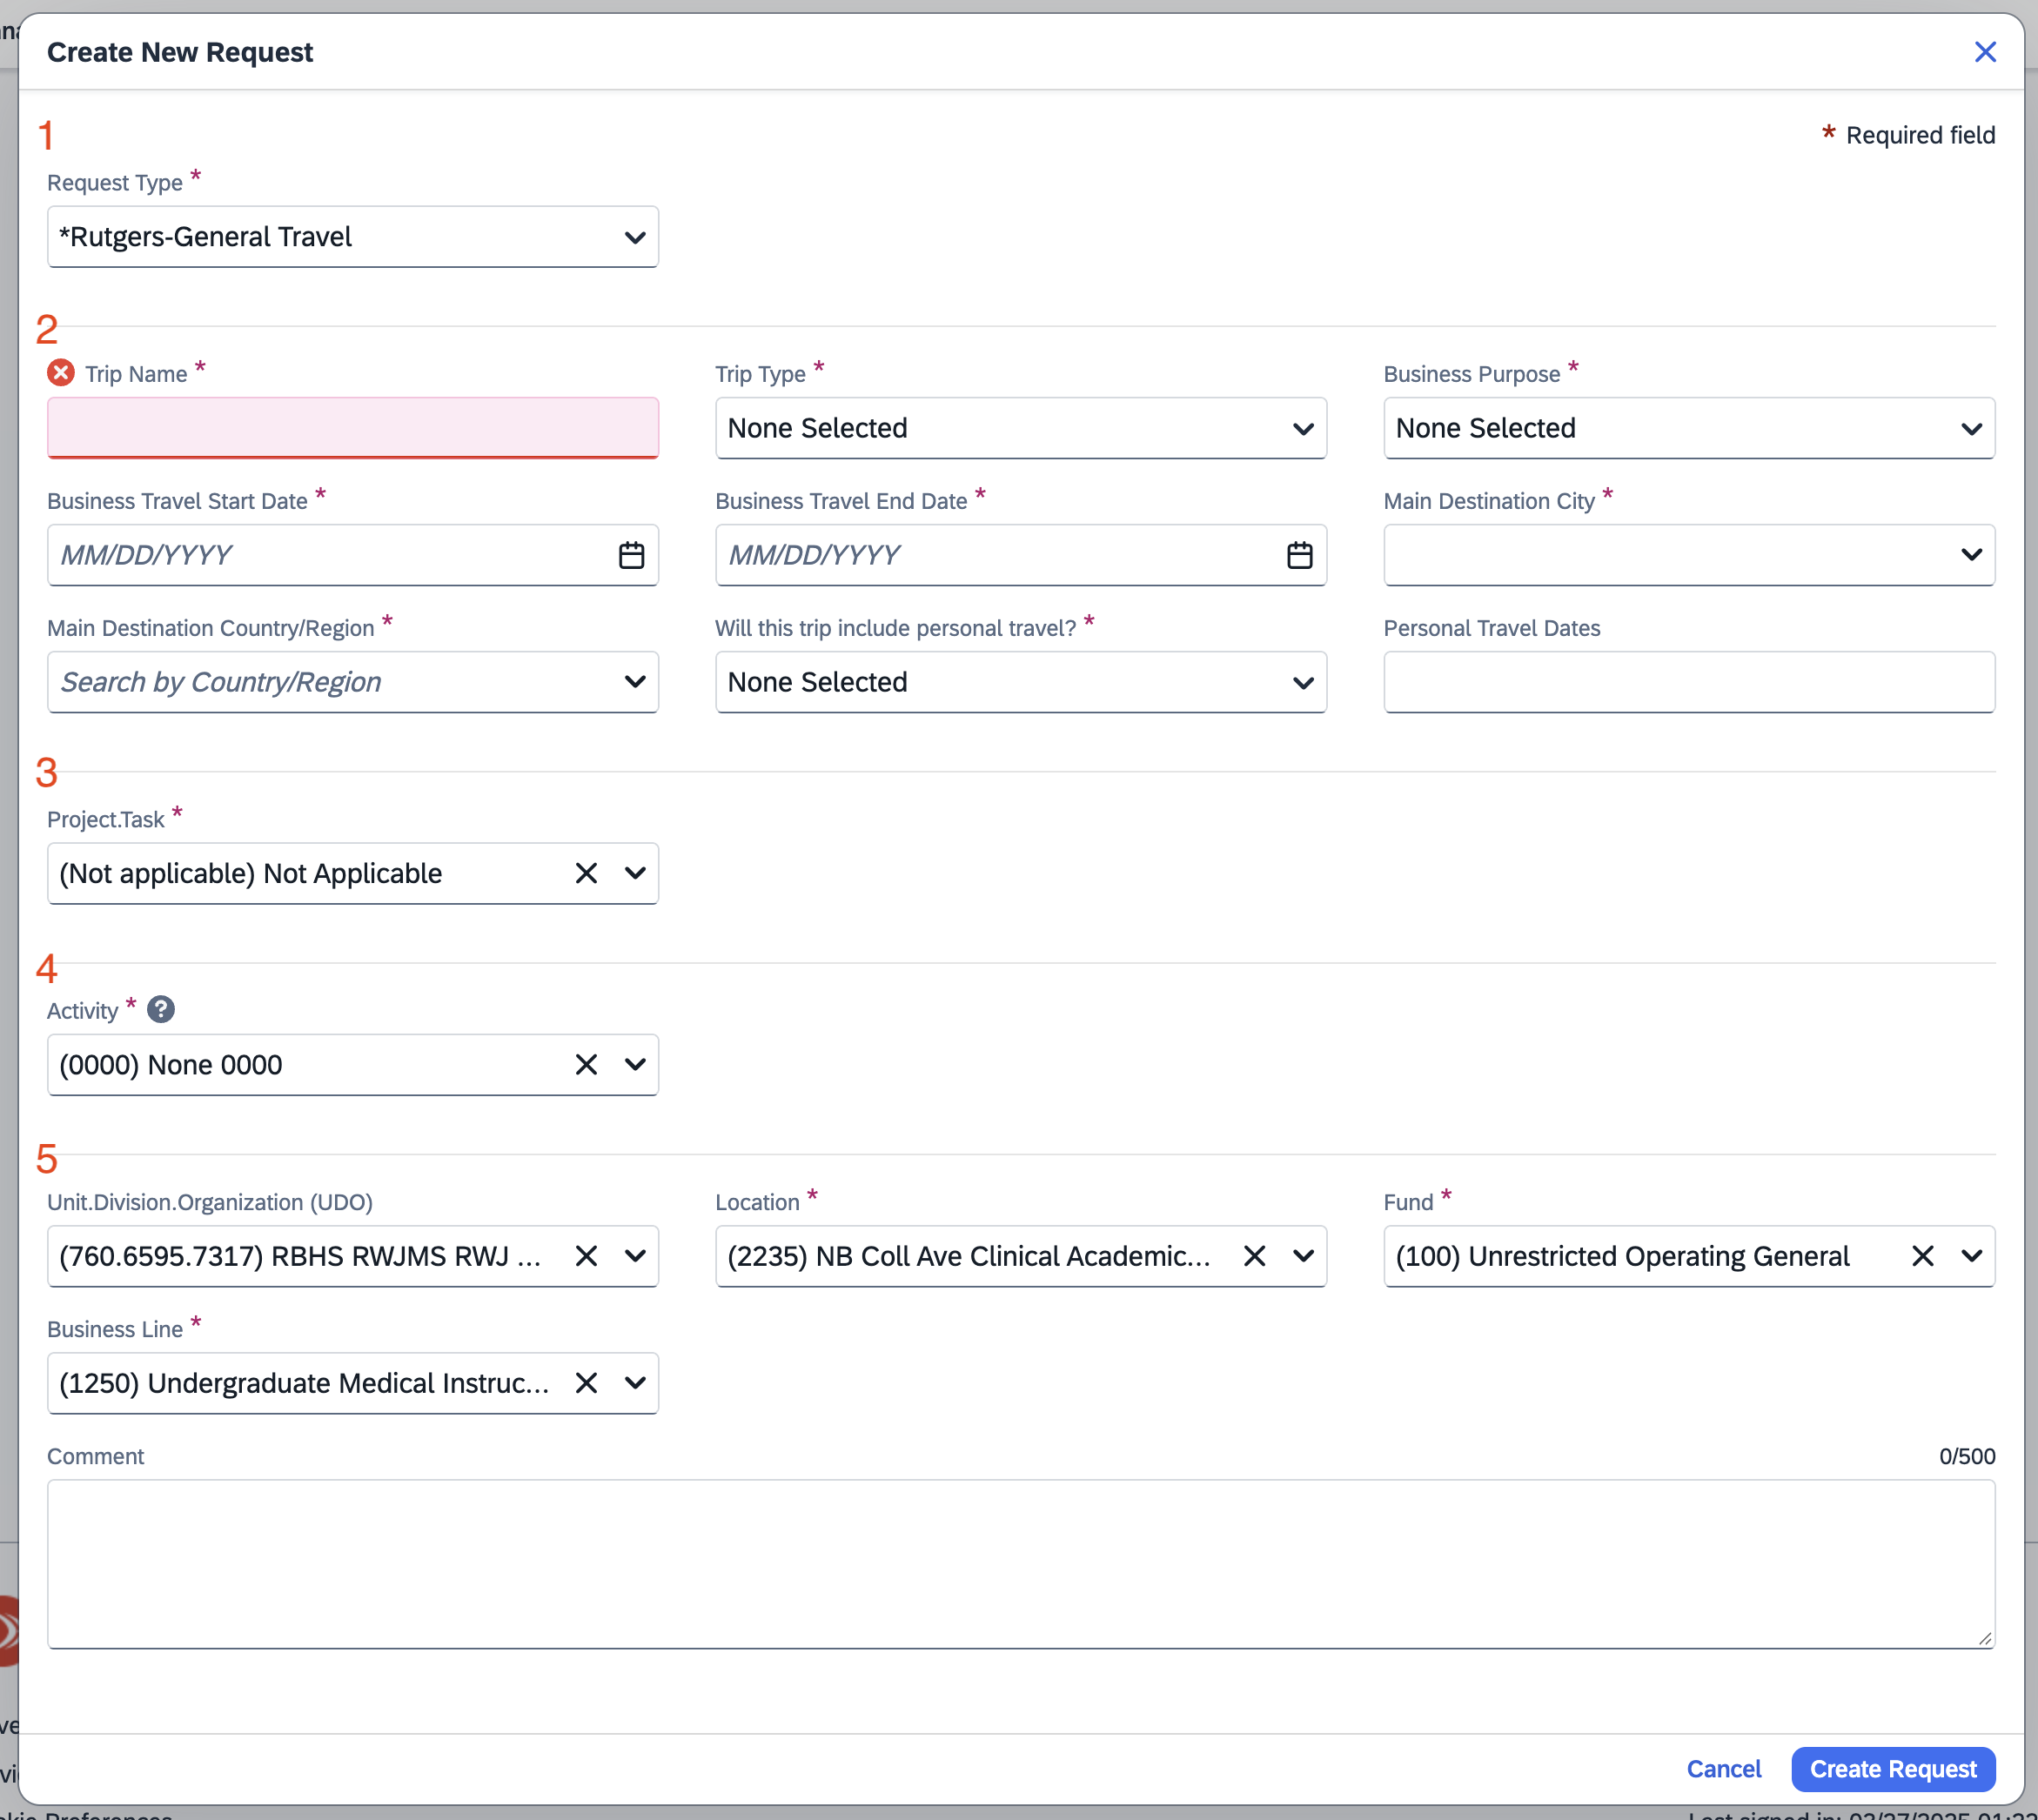Open the Main Destination Country/Region search dropdown
This screenshot has height=1820, width=2038.
coord(352,682)
